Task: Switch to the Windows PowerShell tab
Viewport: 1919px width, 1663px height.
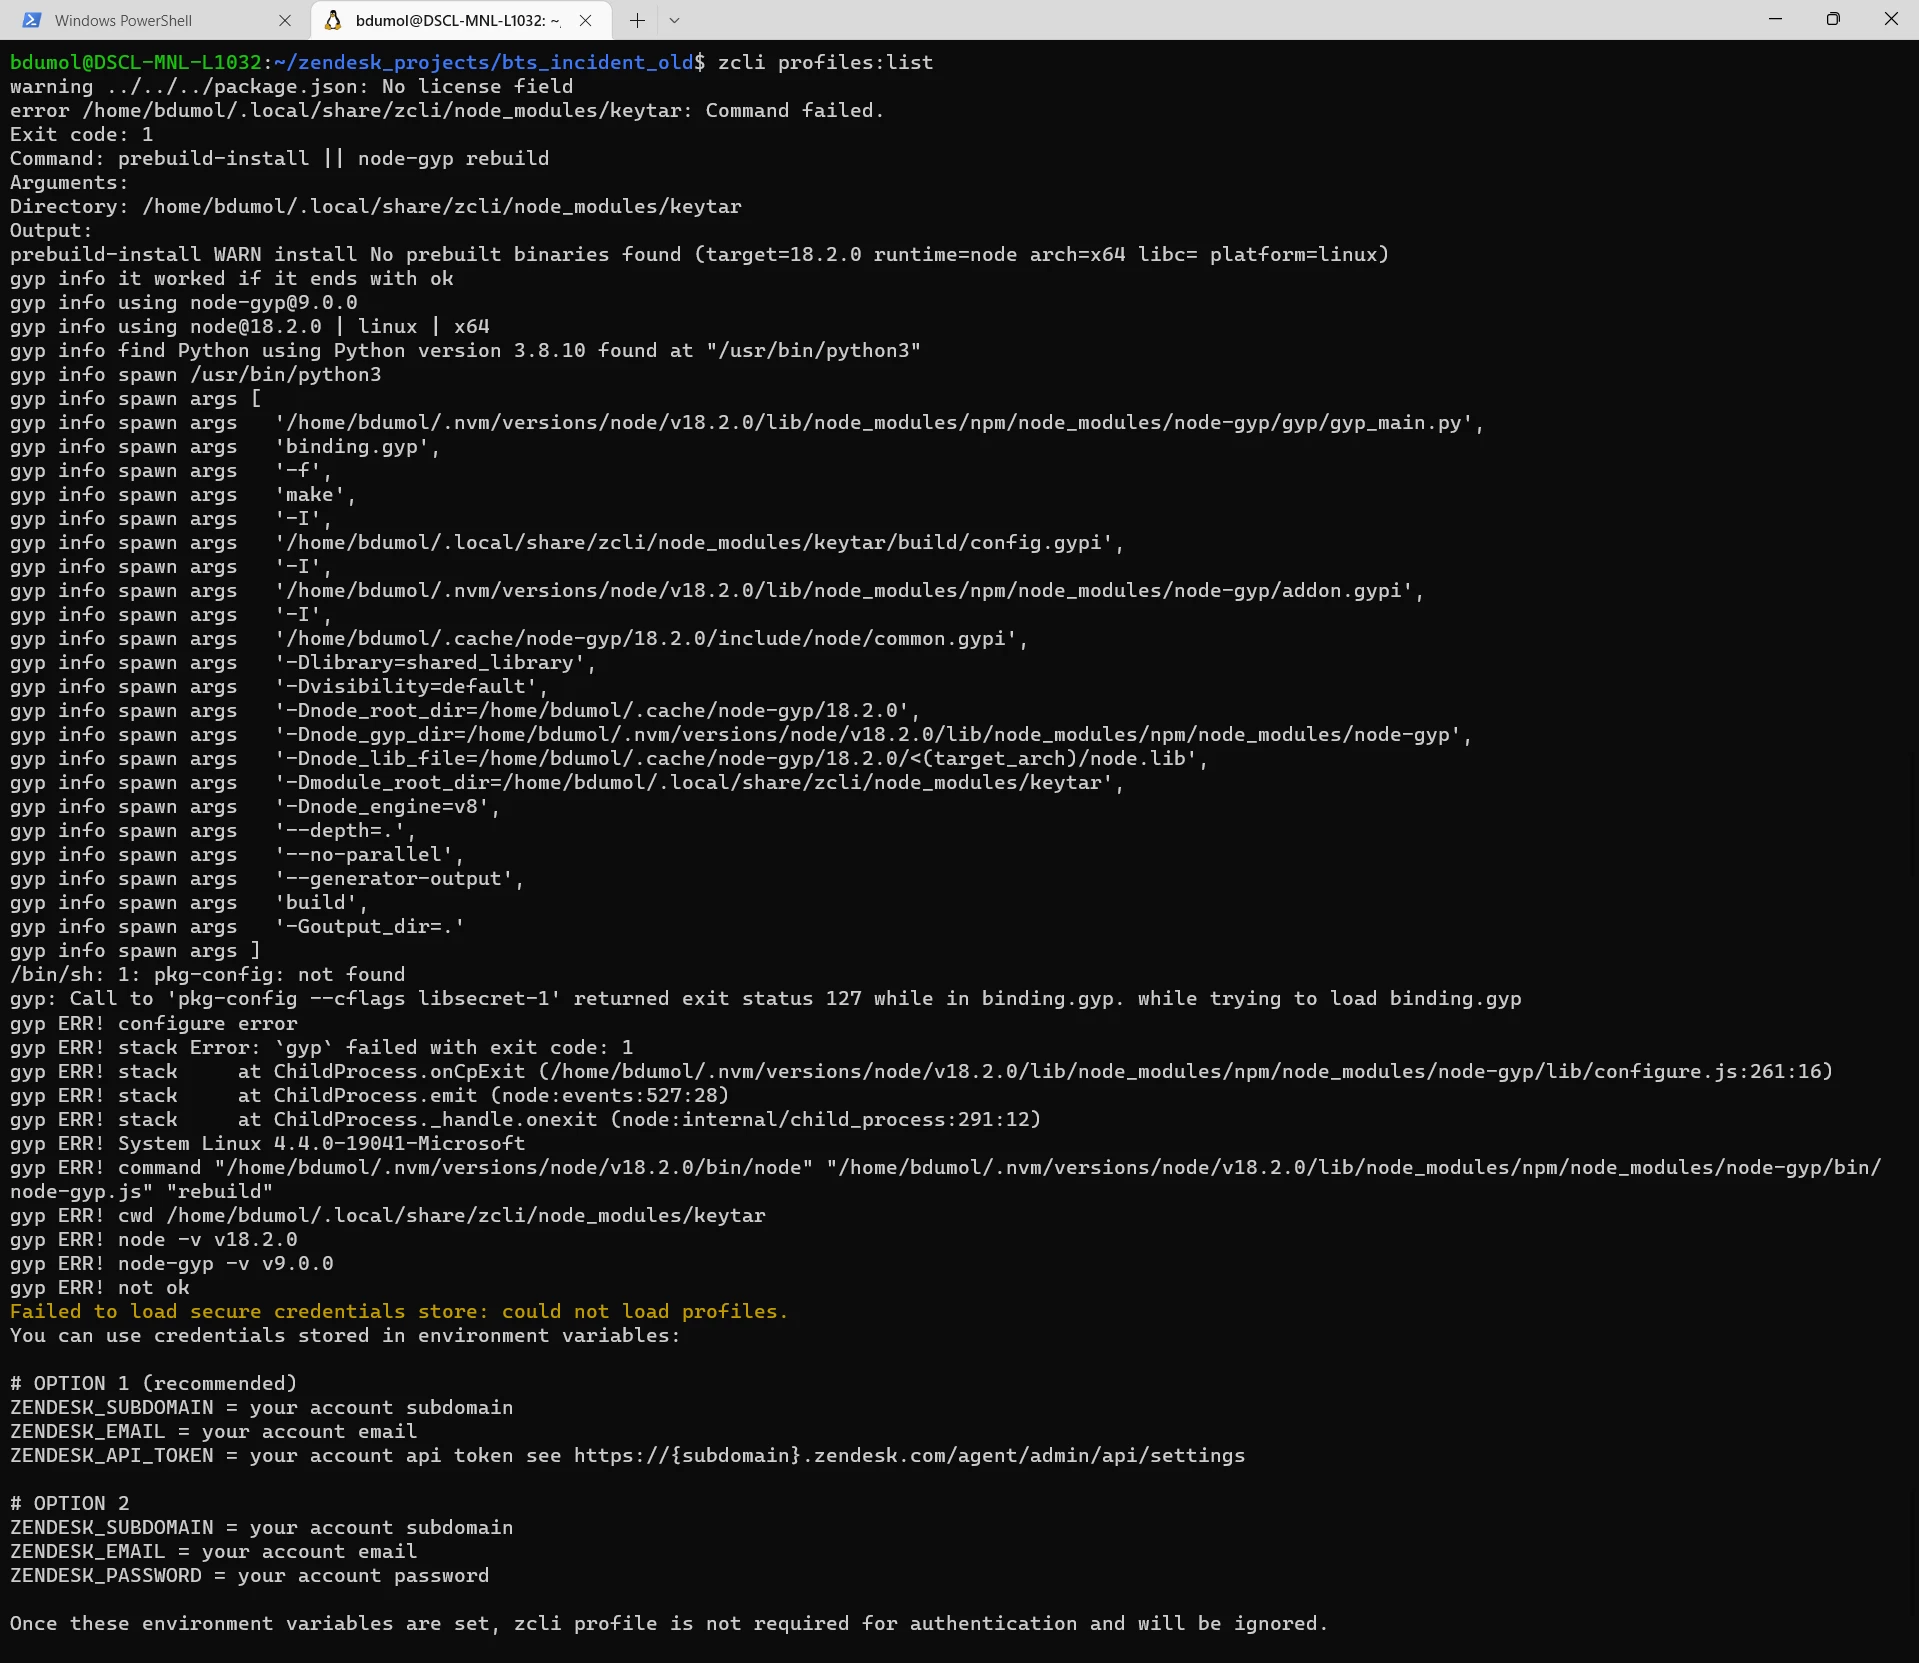Action: point(155,20)
